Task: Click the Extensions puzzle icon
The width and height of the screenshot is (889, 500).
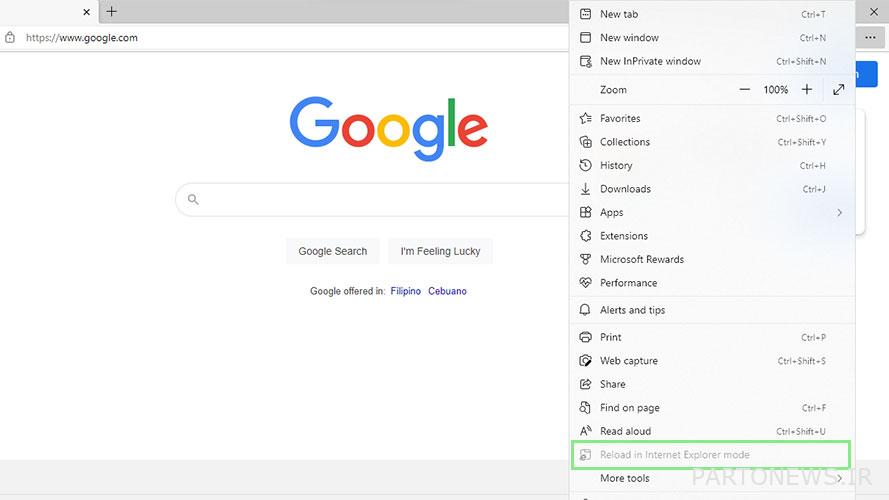Action: [x=586, y=236]
